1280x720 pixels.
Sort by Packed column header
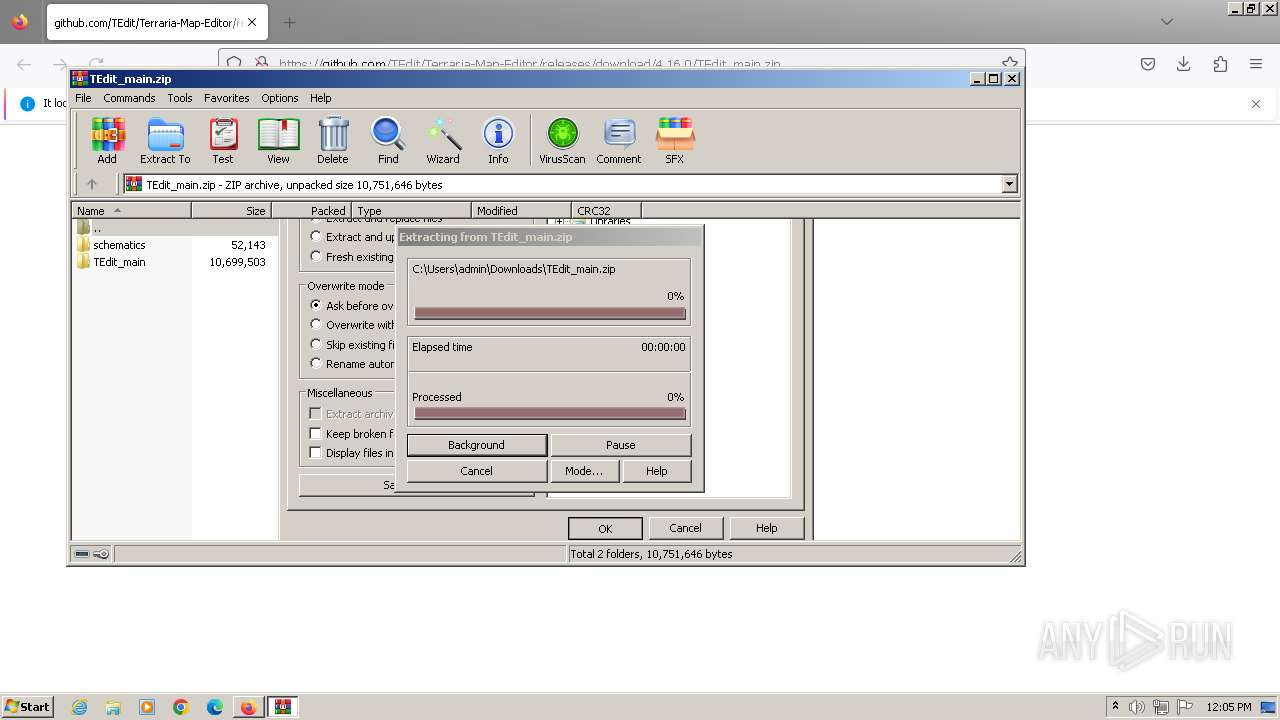coord(311,210)
